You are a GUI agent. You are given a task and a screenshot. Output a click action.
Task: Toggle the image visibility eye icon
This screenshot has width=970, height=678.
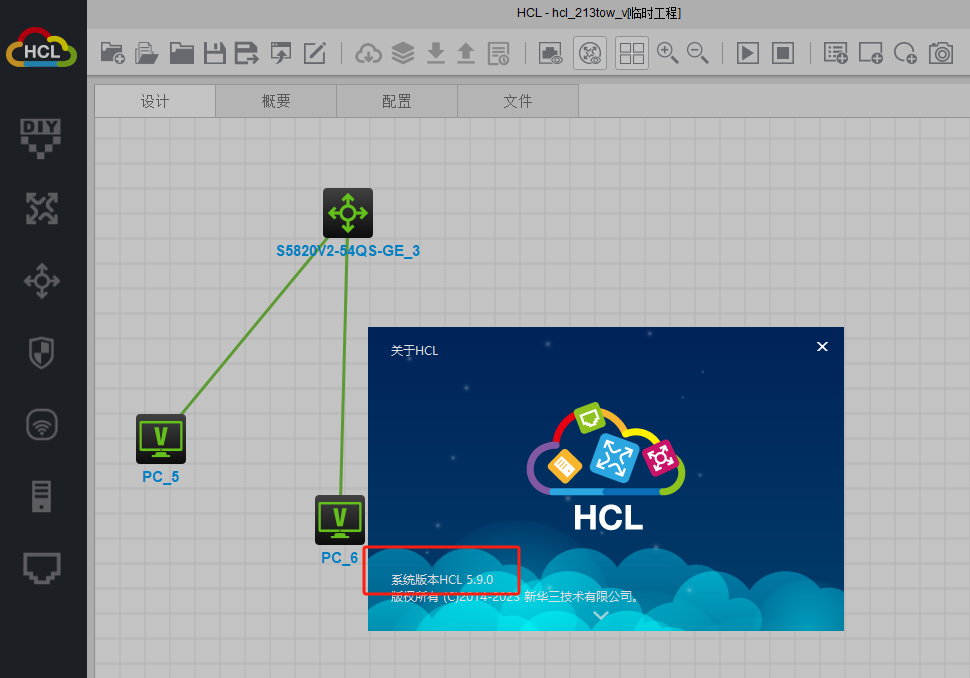[551, 53]
